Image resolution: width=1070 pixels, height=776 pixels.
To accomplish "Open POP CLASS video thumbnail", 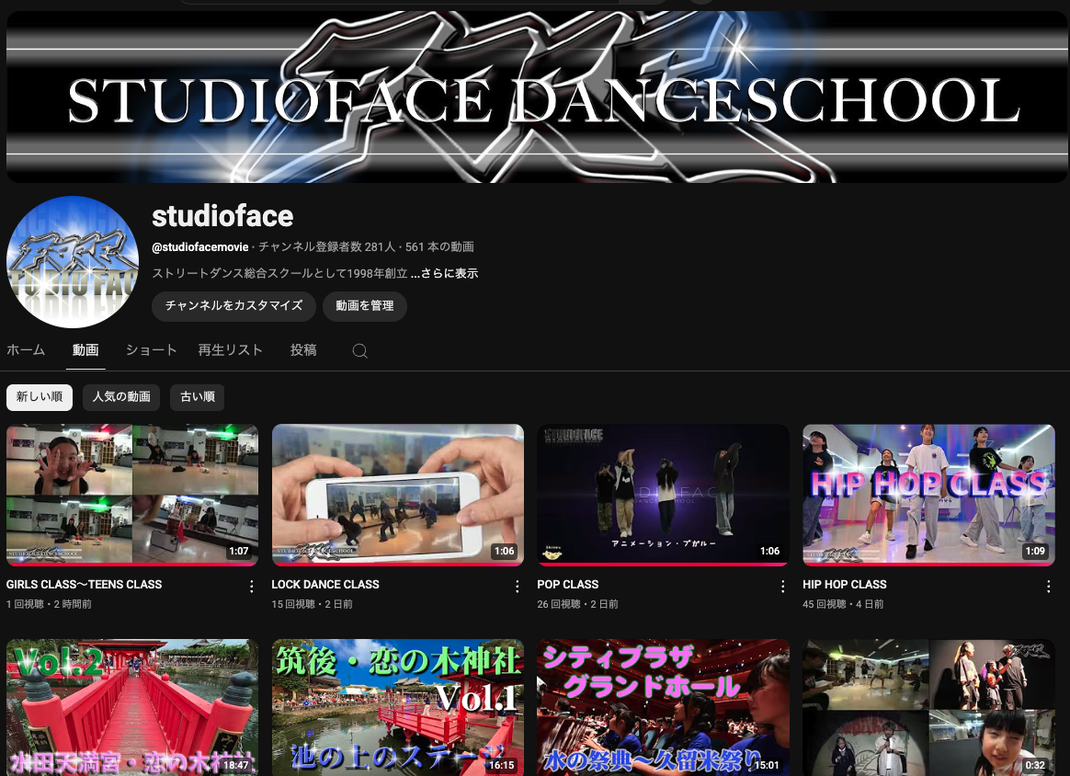I will click(663, 495).
